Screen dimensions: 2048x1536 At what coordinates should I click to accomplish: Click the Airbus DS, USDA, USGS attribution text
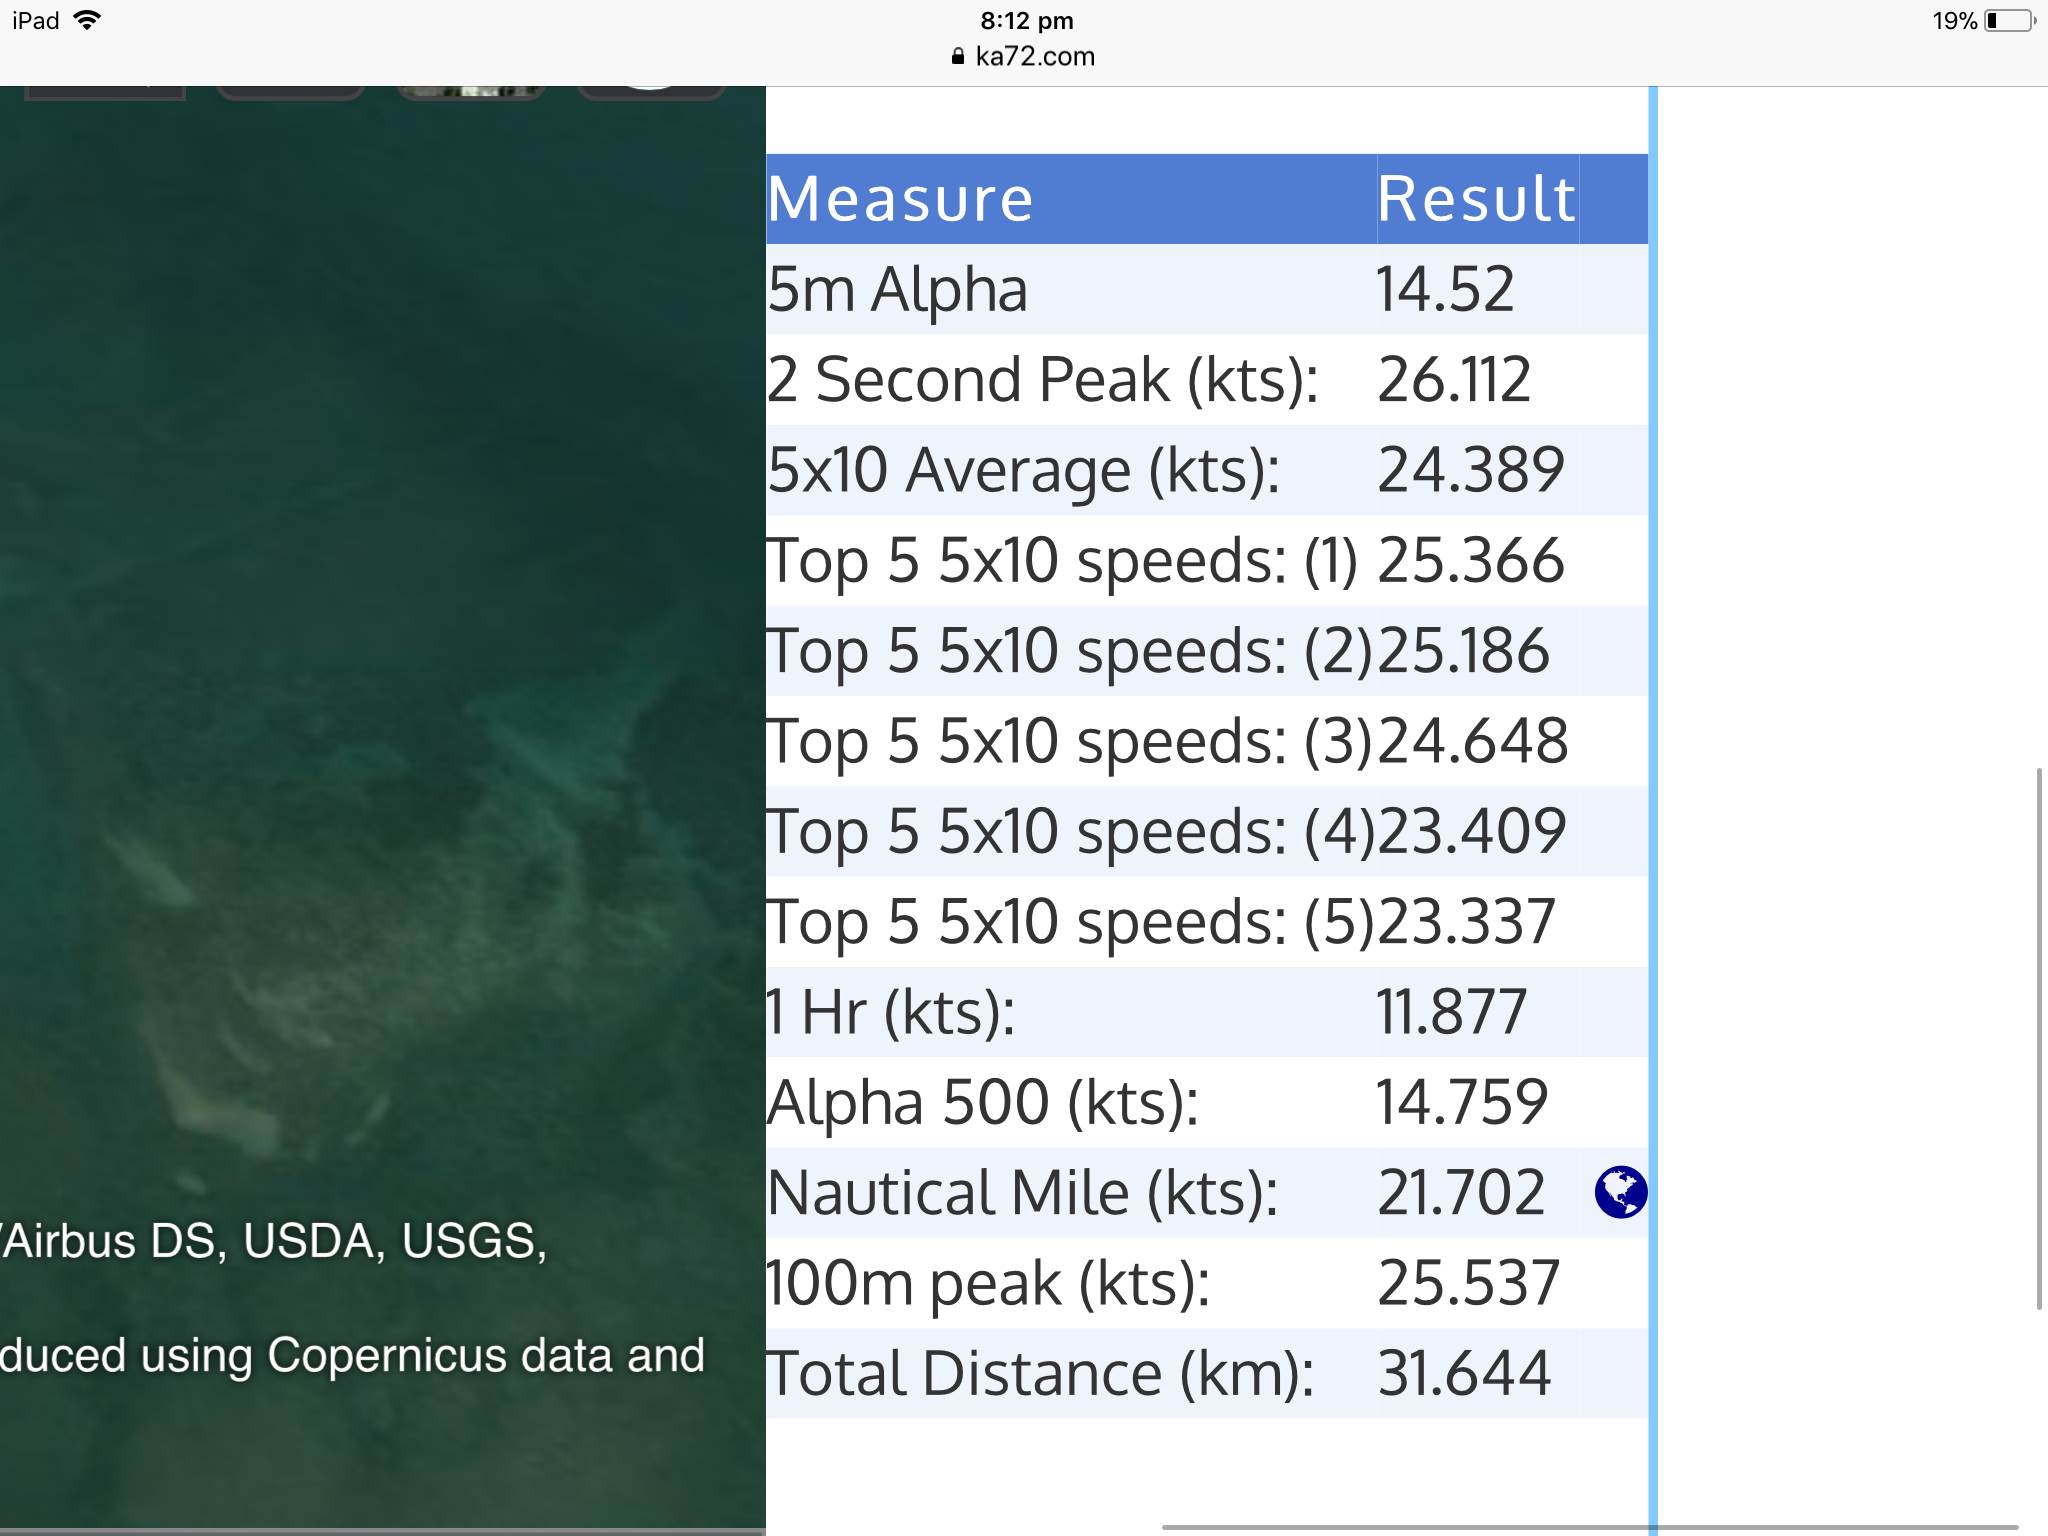pyautogui.click(x=275, y=1241)
